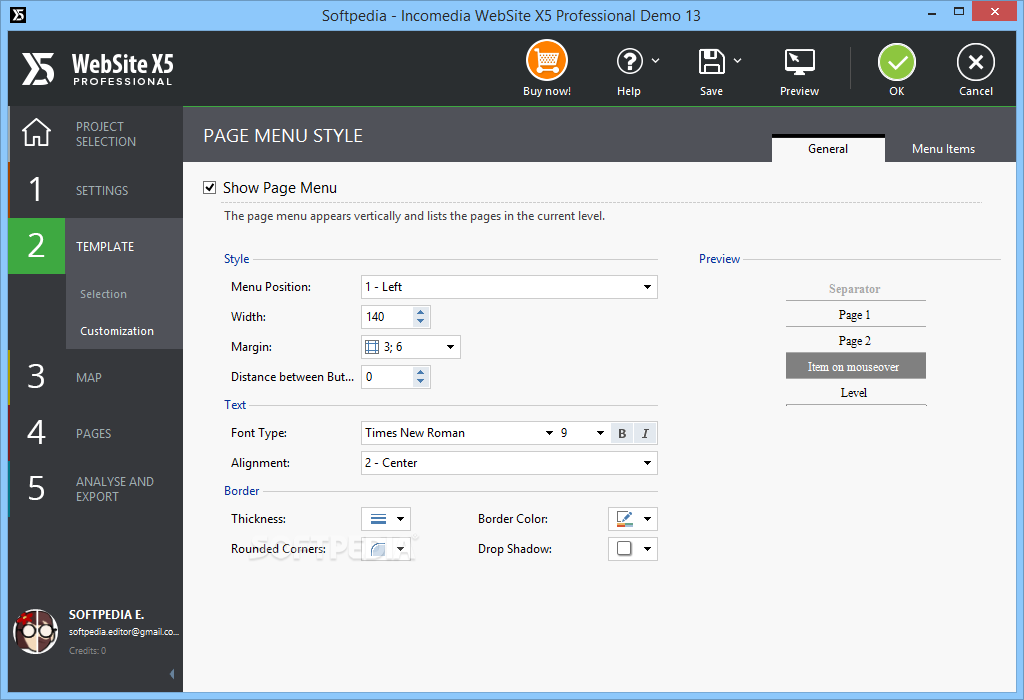Toggle the Show Page Menu checkbox
The image size is (1024, 700).
click(210, 188)
